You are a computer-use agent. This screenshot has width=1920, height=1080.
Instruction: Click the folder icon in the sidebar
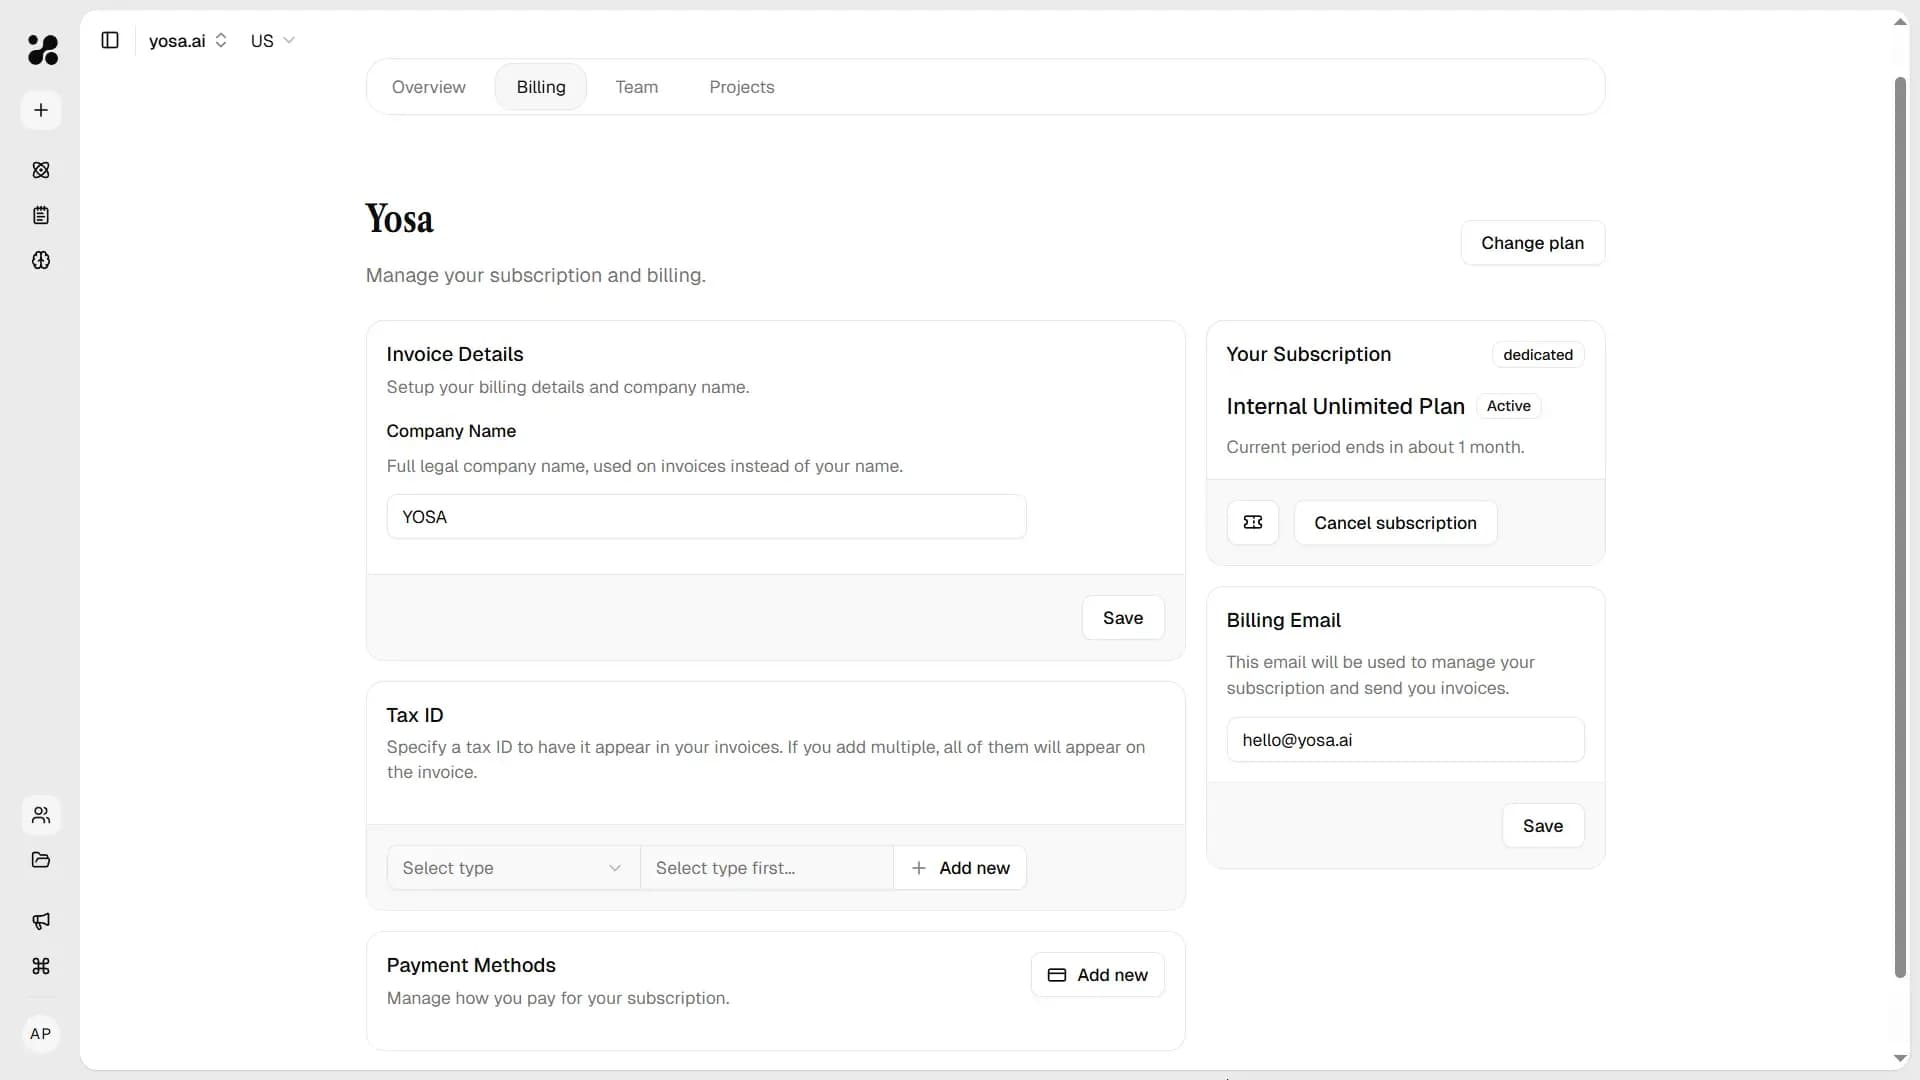41,860
